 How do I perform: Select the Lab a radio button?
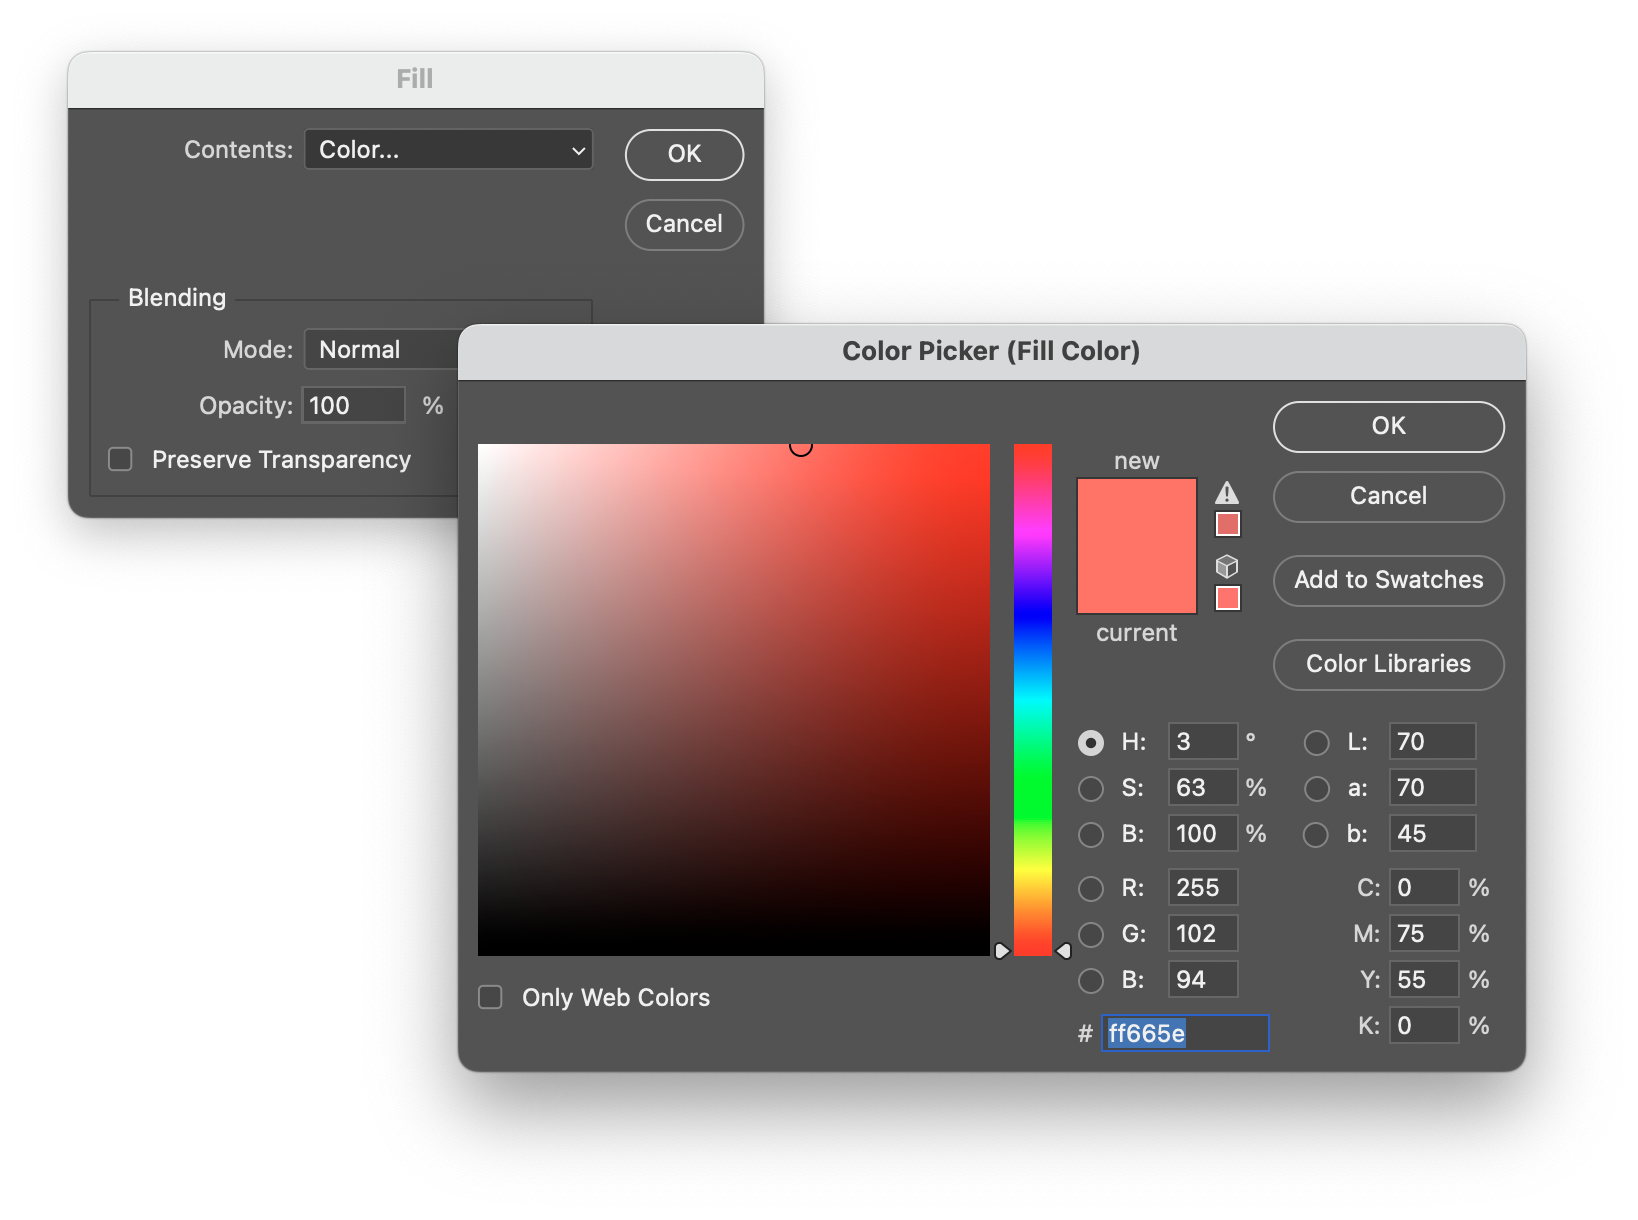pyautogui.click(x=1317, y=789)
